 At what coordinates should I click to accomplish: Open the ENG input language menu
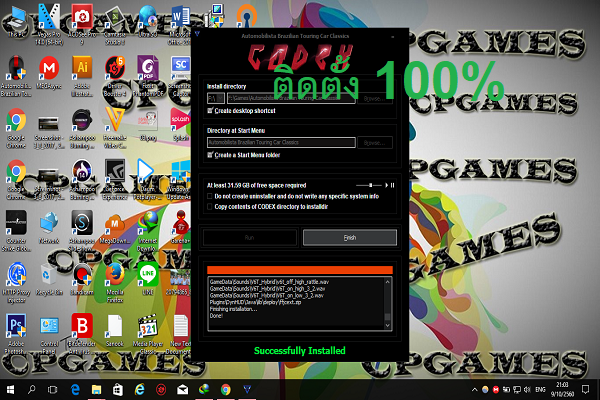coord(540,390)
